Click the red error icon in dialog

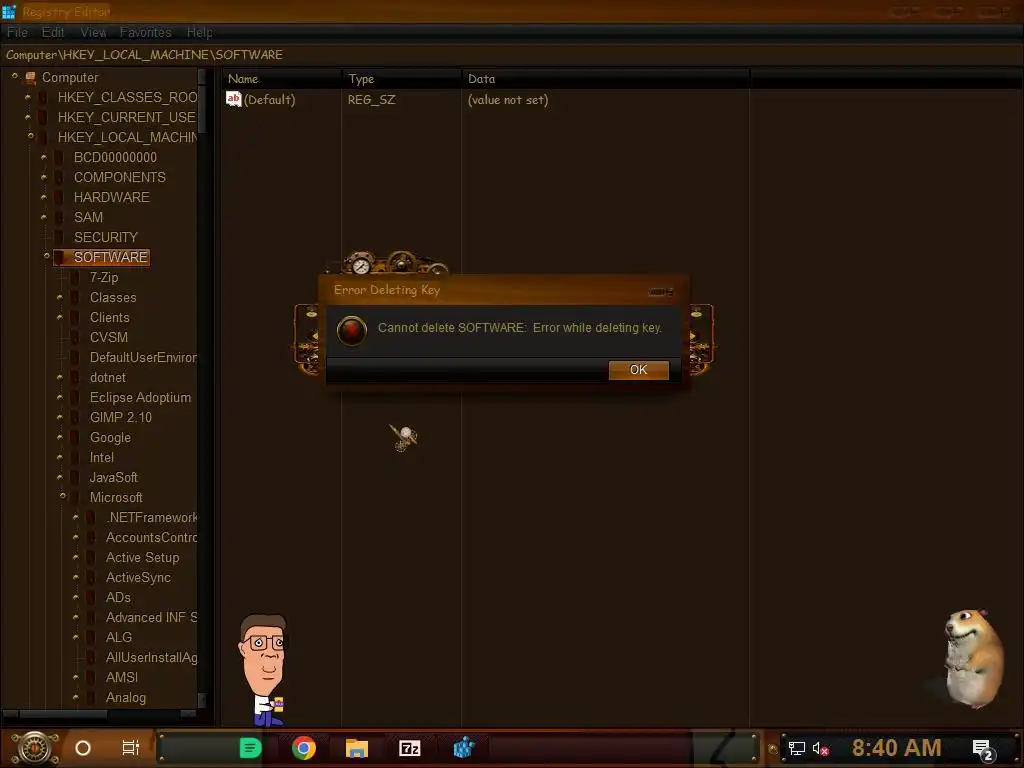point(351,330)
